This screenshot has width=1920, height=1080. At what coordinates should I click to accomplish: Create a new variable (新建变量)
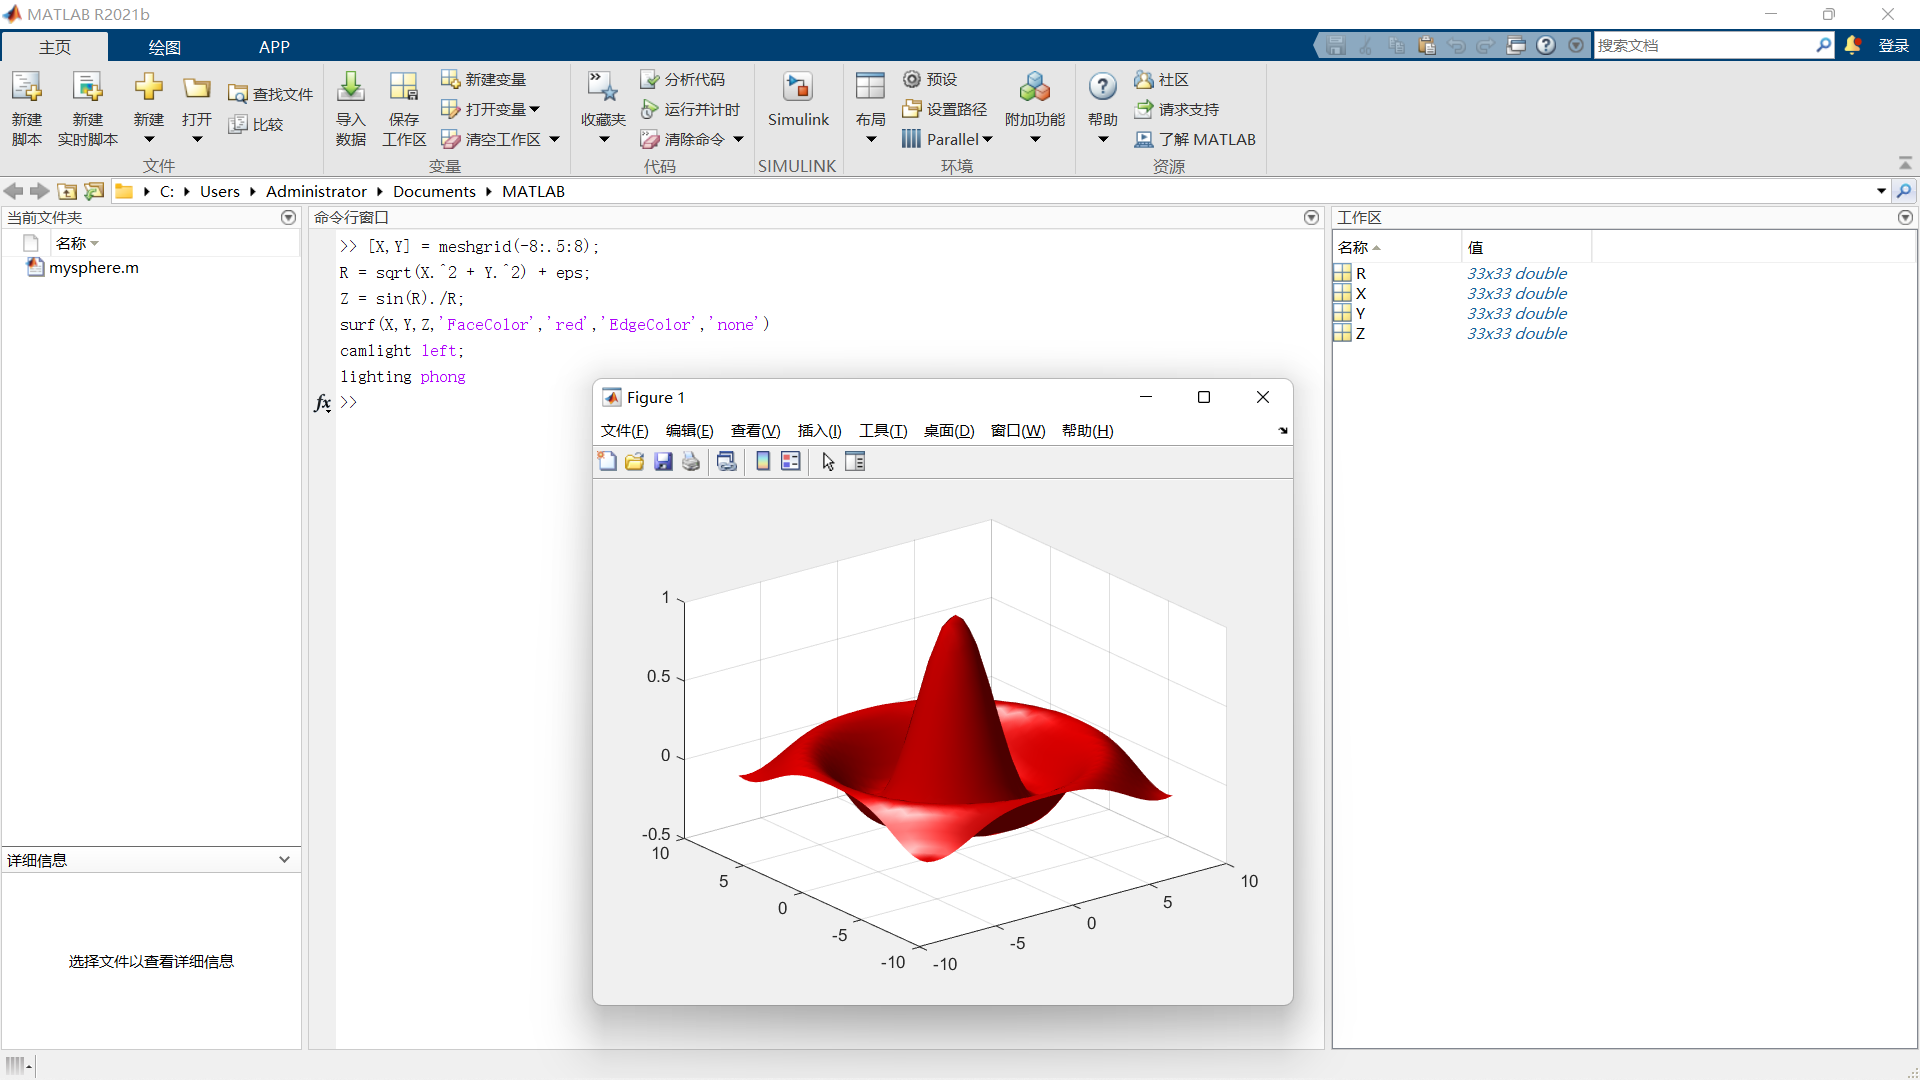484,79
